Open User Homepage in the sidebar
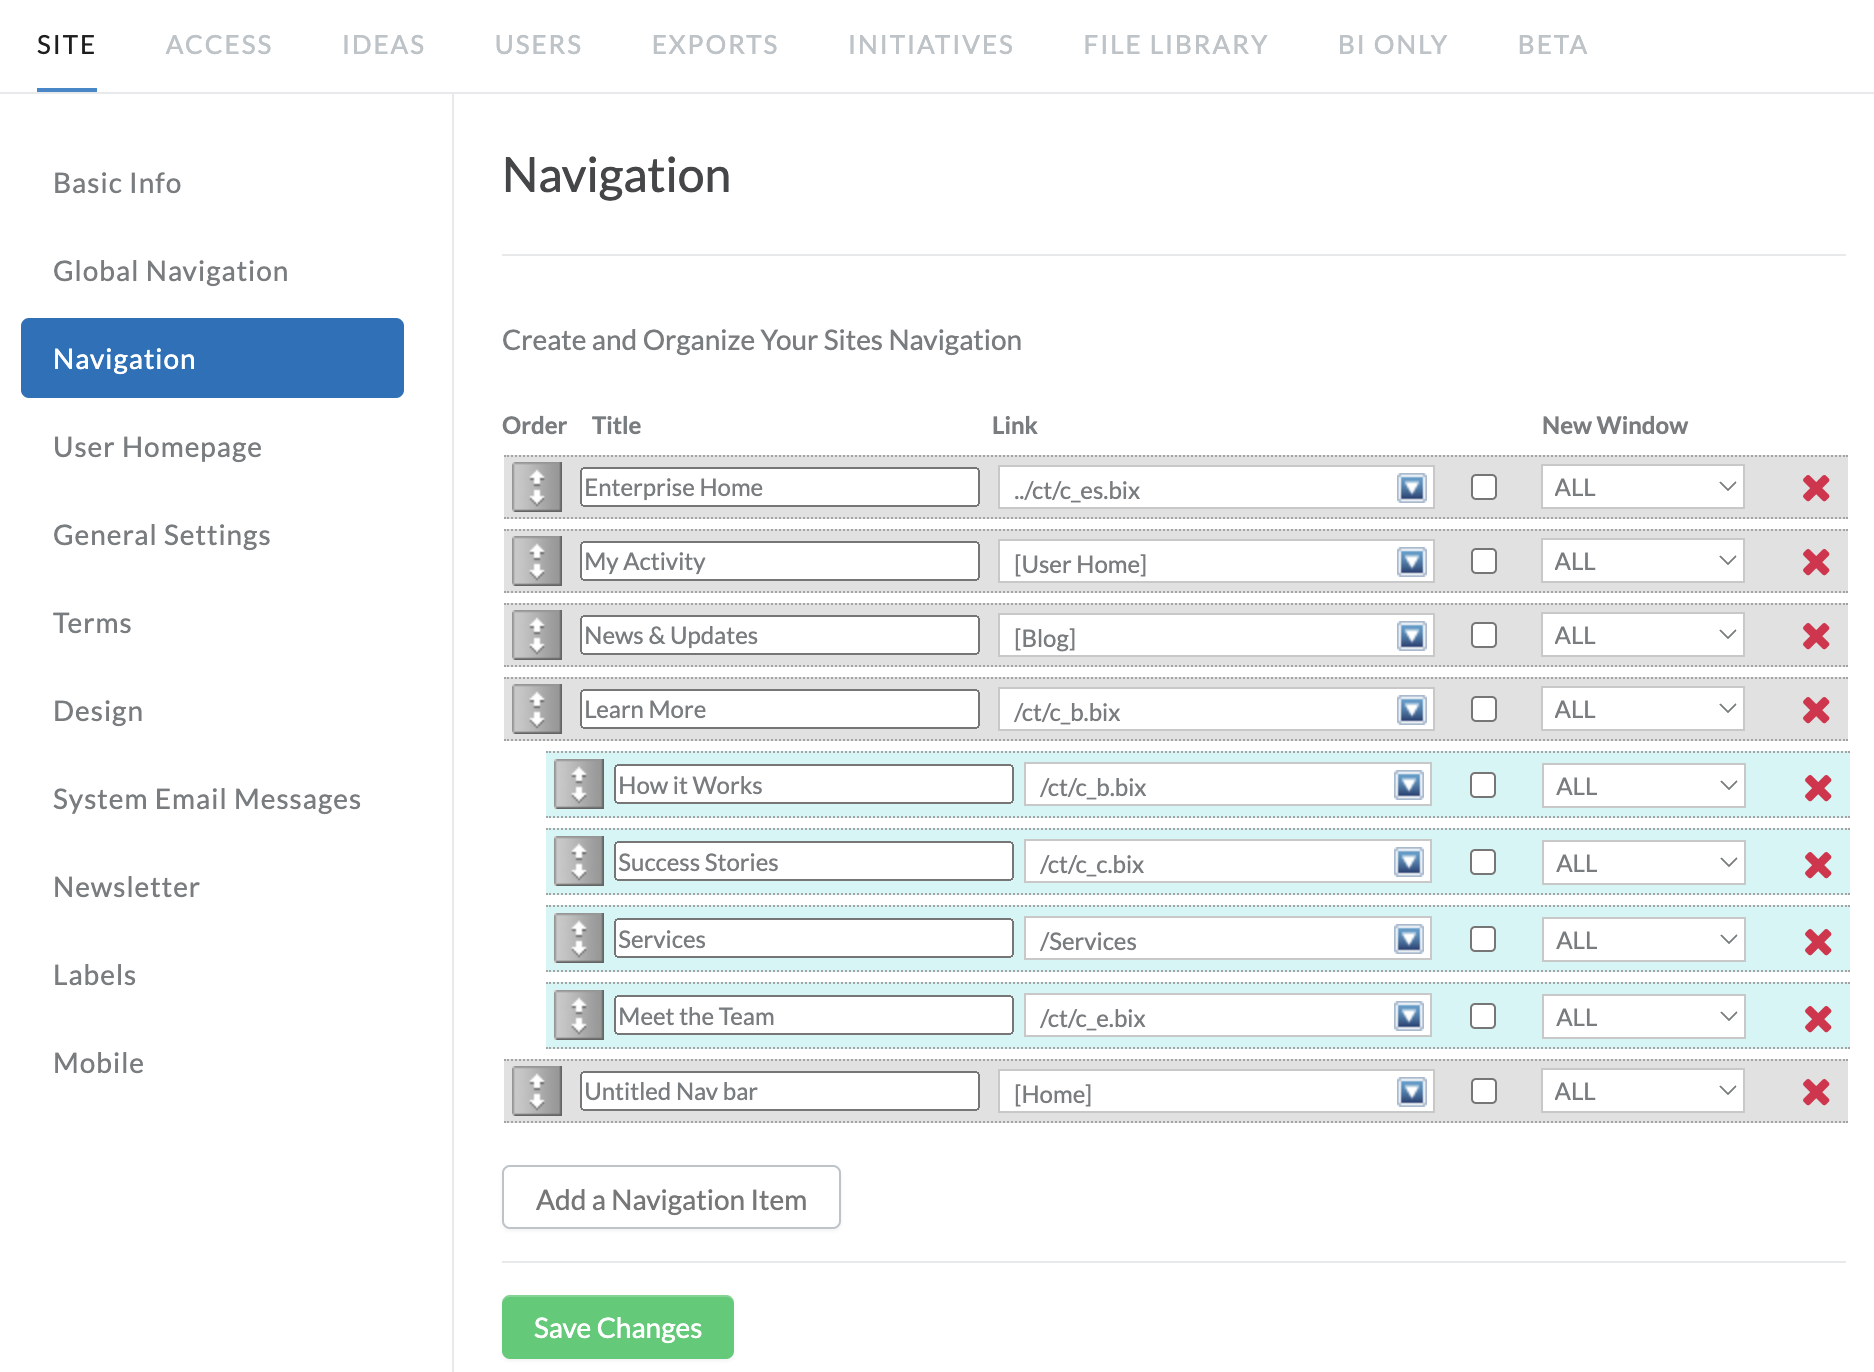Image resolution: width=1874 pixels, height=1372 pixels. pyautogui.click(x=157, y=447)
